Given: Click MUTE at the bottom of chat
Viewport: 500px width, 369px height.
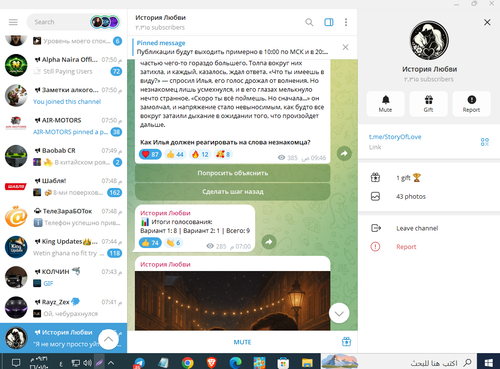Looking at the screenshot, I should [242, 342].
